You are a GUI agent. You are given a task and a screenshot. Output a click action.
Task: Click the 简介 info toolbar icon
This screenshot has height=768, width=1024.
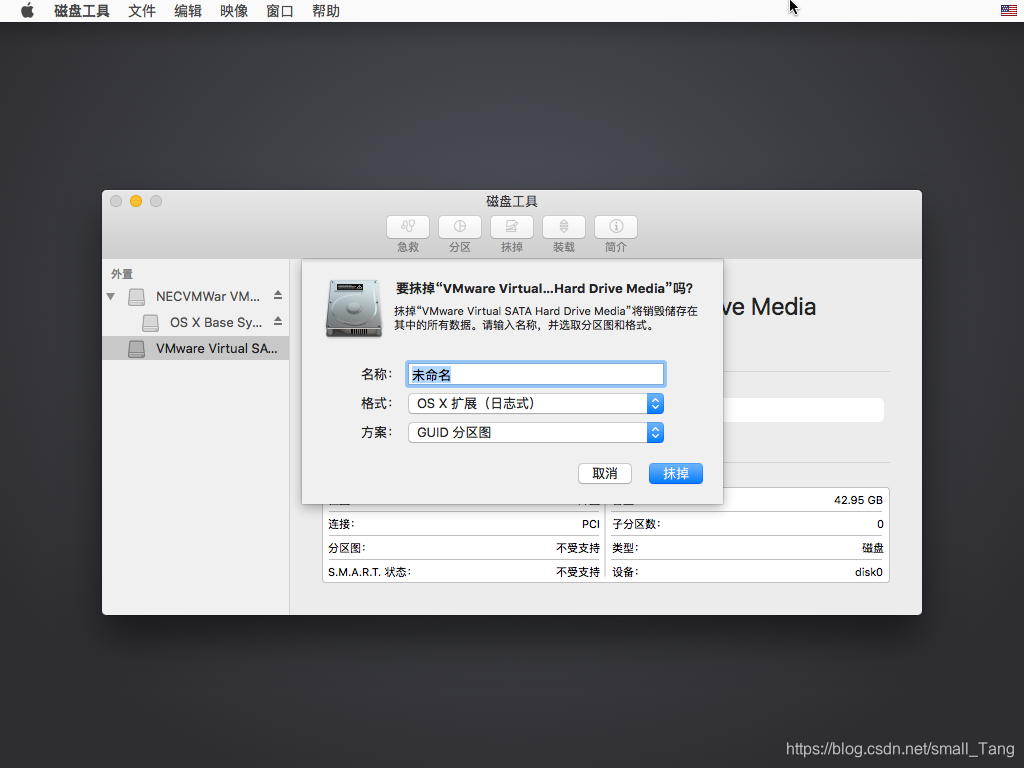pos(616,227)
